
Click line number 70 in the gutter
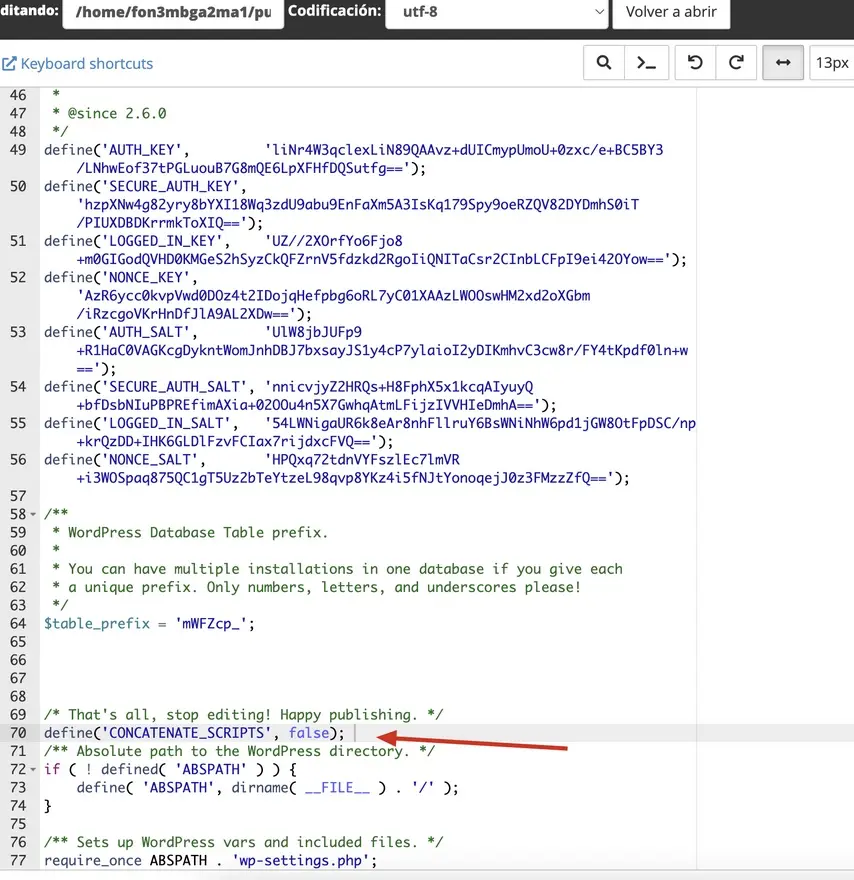pyautogui.click(x=18, y=733)
